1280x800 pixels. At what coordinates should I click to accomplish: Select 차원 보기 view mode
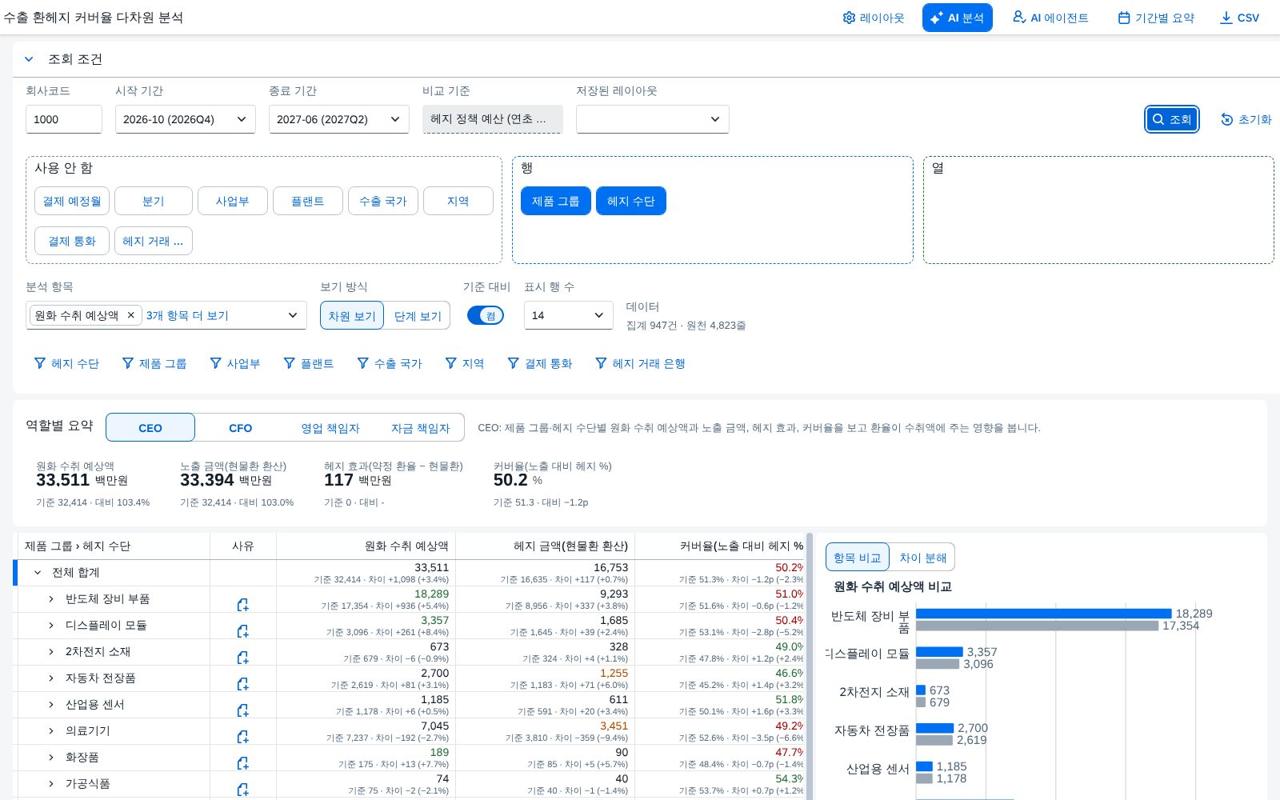point(352,315)
